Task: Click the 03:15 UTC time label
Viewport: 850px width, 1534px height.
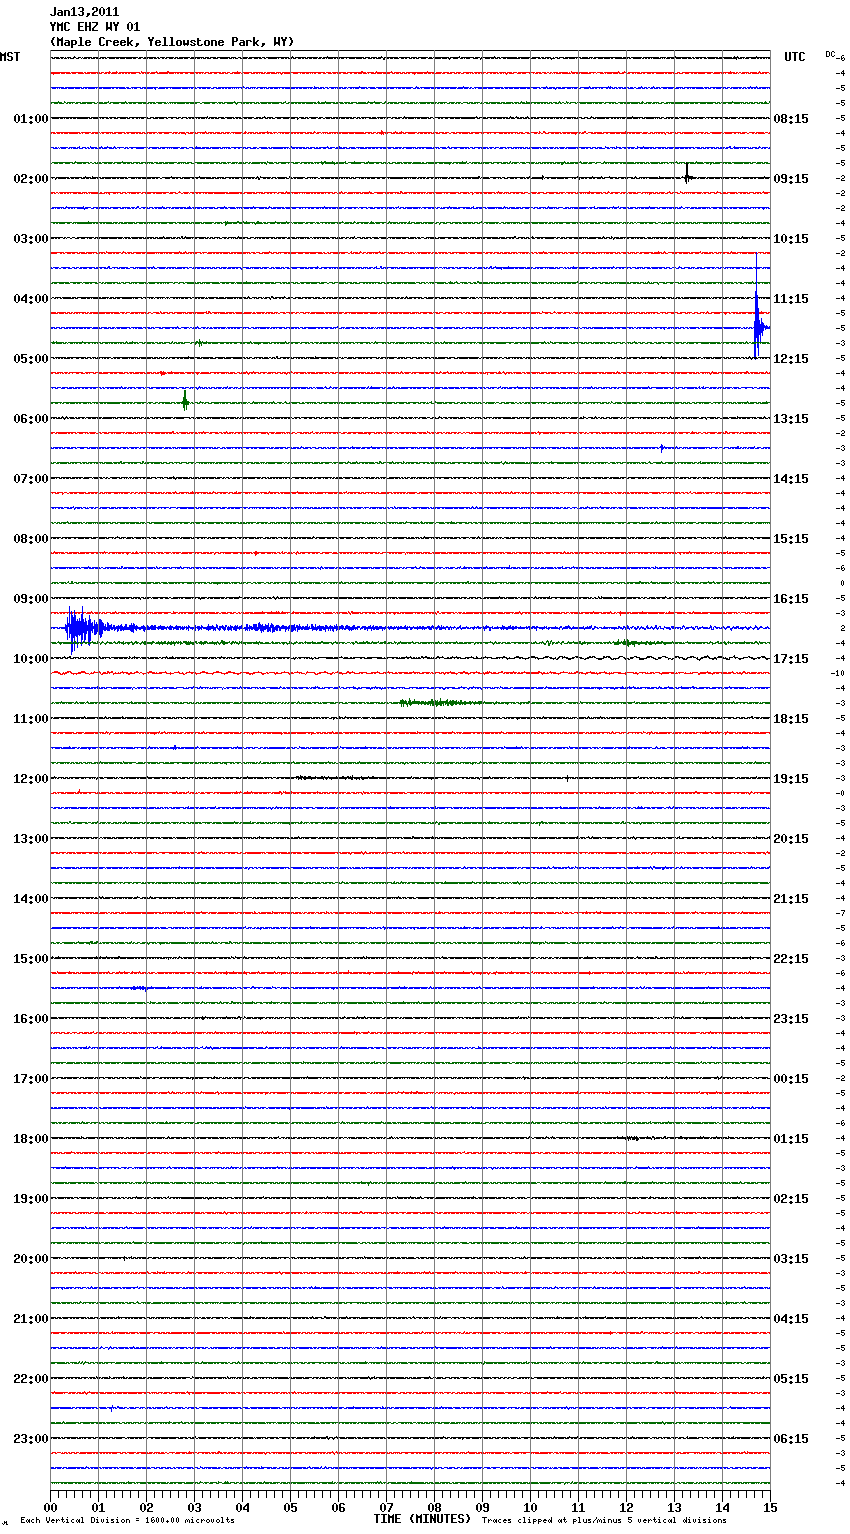Action: (791, 1259)
